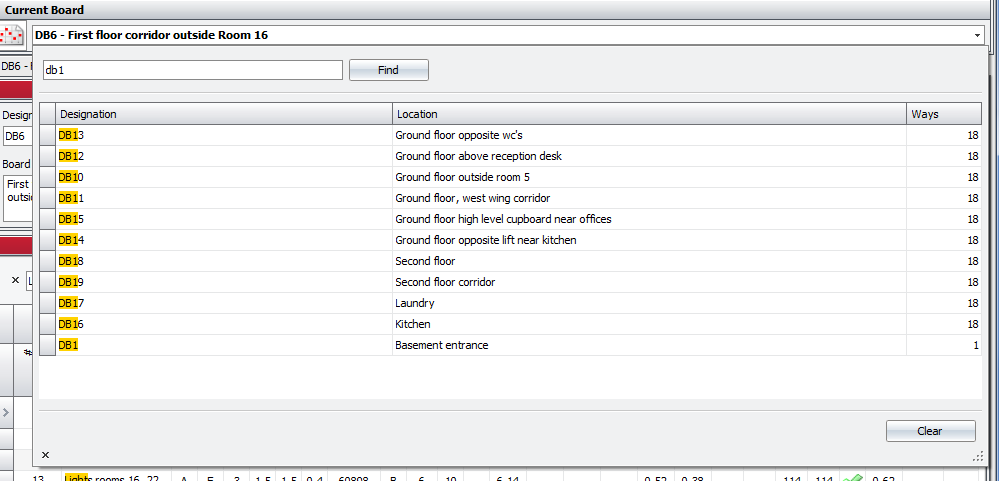
Task: Click the green check mark in bottom row
Action: click(853, 478)
